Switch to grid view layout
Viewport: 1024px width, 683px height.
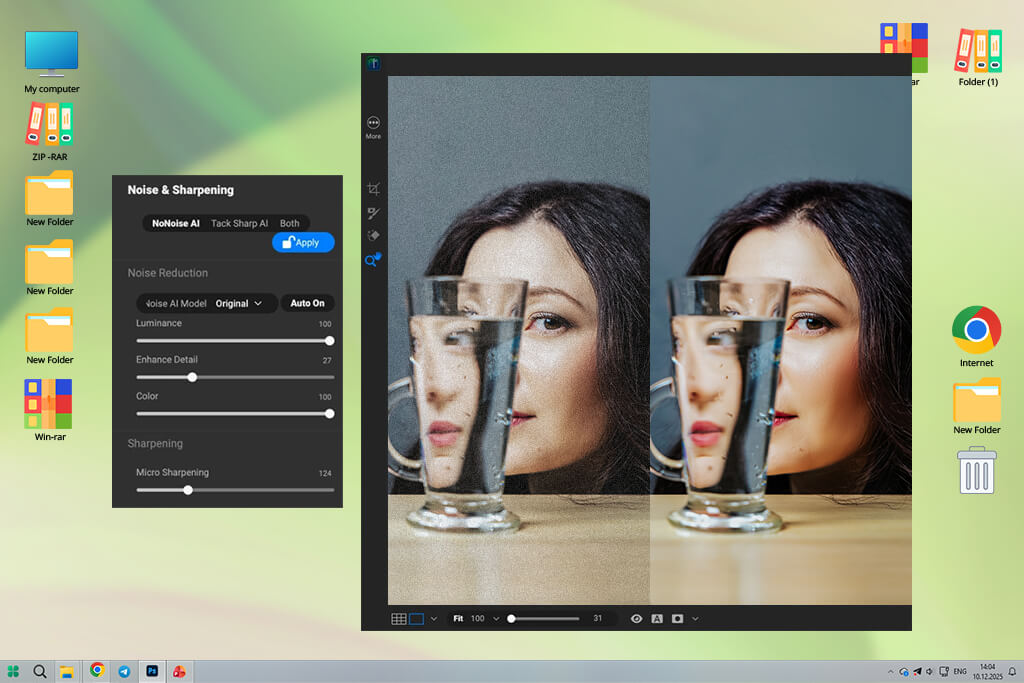pyautogui.click(x=398, y=618)
